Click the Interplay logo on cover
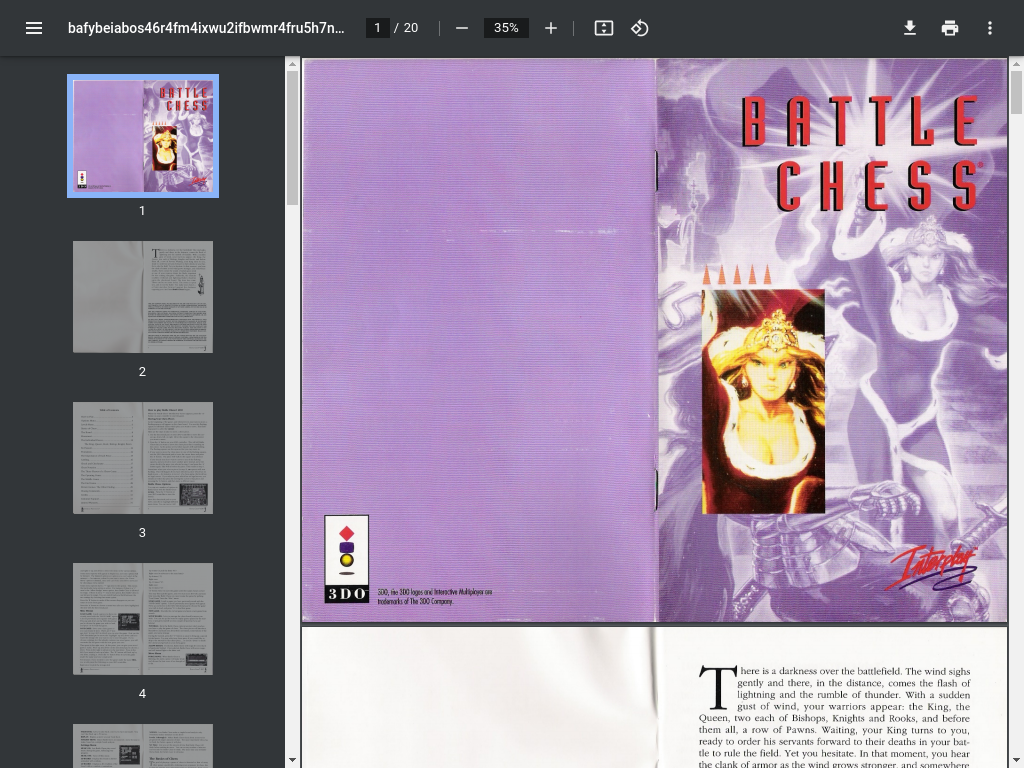Viewport: 1024px width, 768px height. pos(931,568)
